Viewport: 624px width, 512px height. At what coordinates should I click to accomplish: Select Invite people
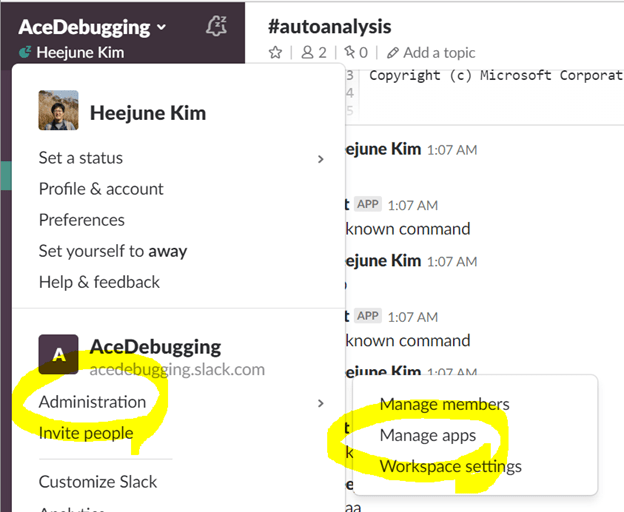pyautogui.click(x=85, y=433)
